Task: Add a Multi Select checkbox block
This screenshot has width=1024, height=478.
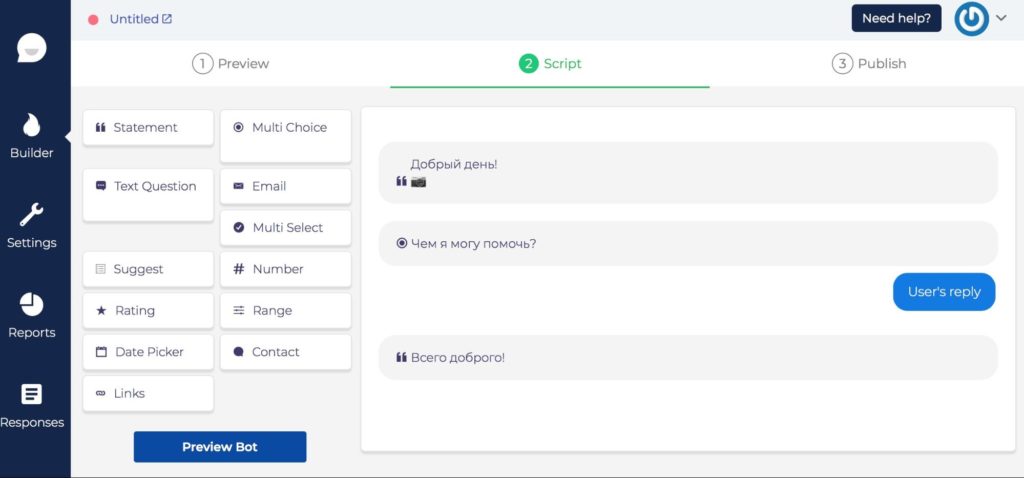Action: pos(285,228)
